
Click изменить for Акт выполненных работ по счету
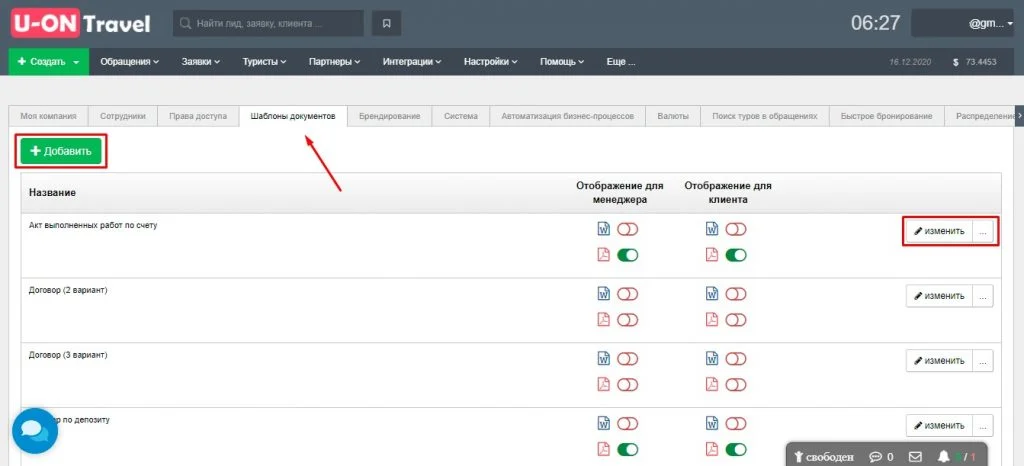point(939,231)
